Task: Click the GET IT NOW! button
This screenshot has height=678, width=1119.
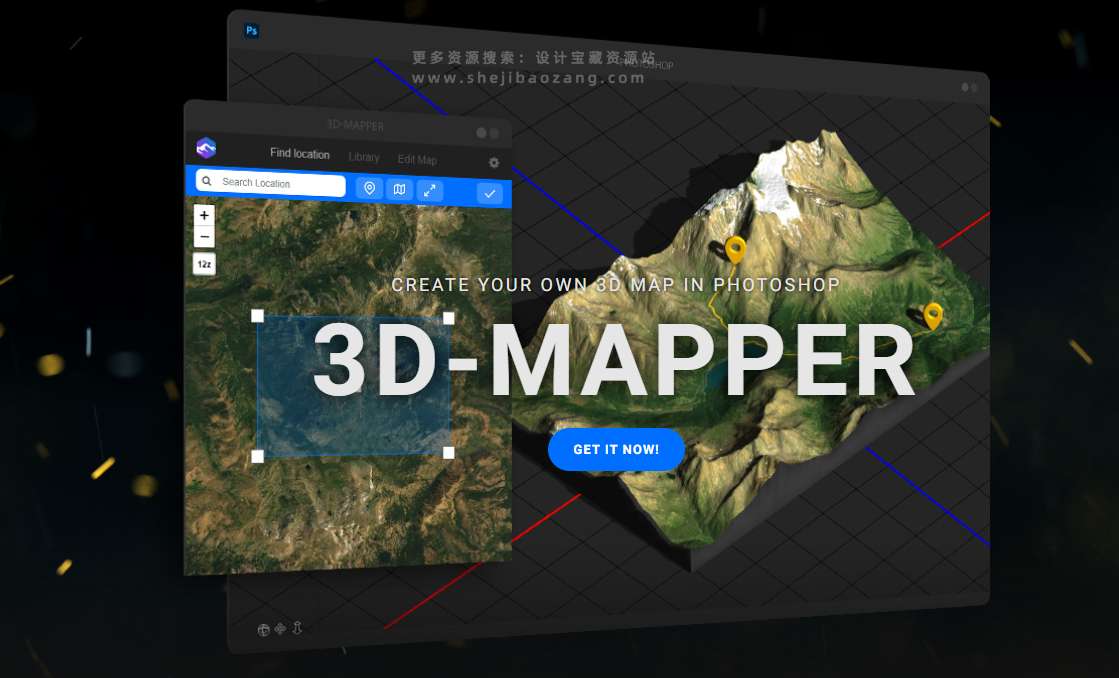Action: [x=617, y=450]
